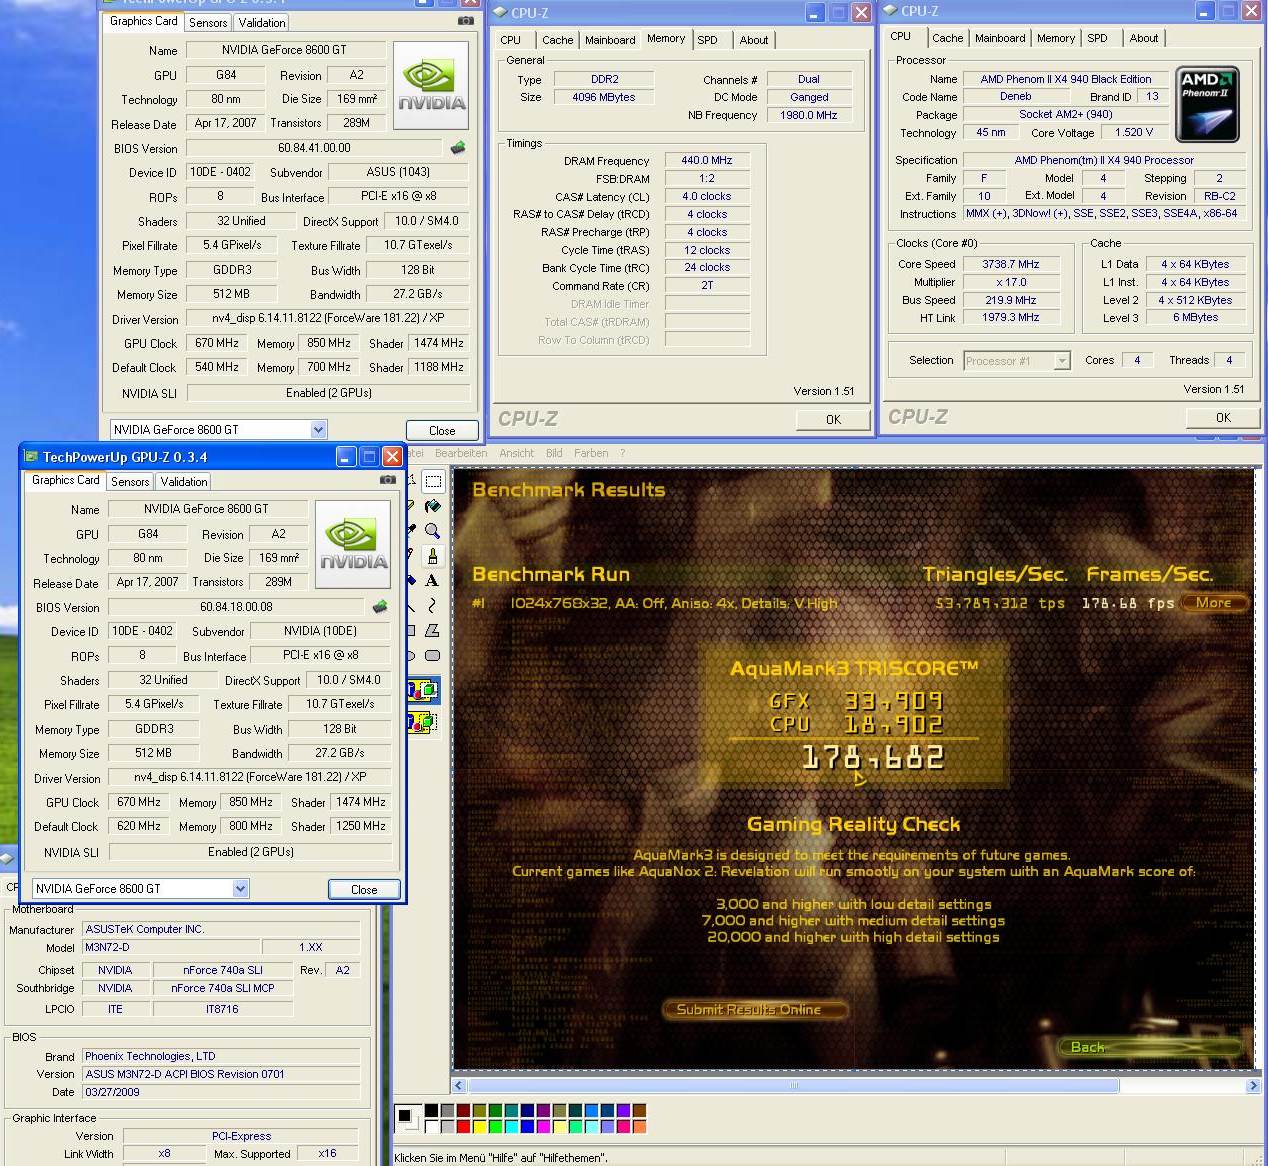Pick the yellow color swatch in Paint palette

click(479, 1126)
